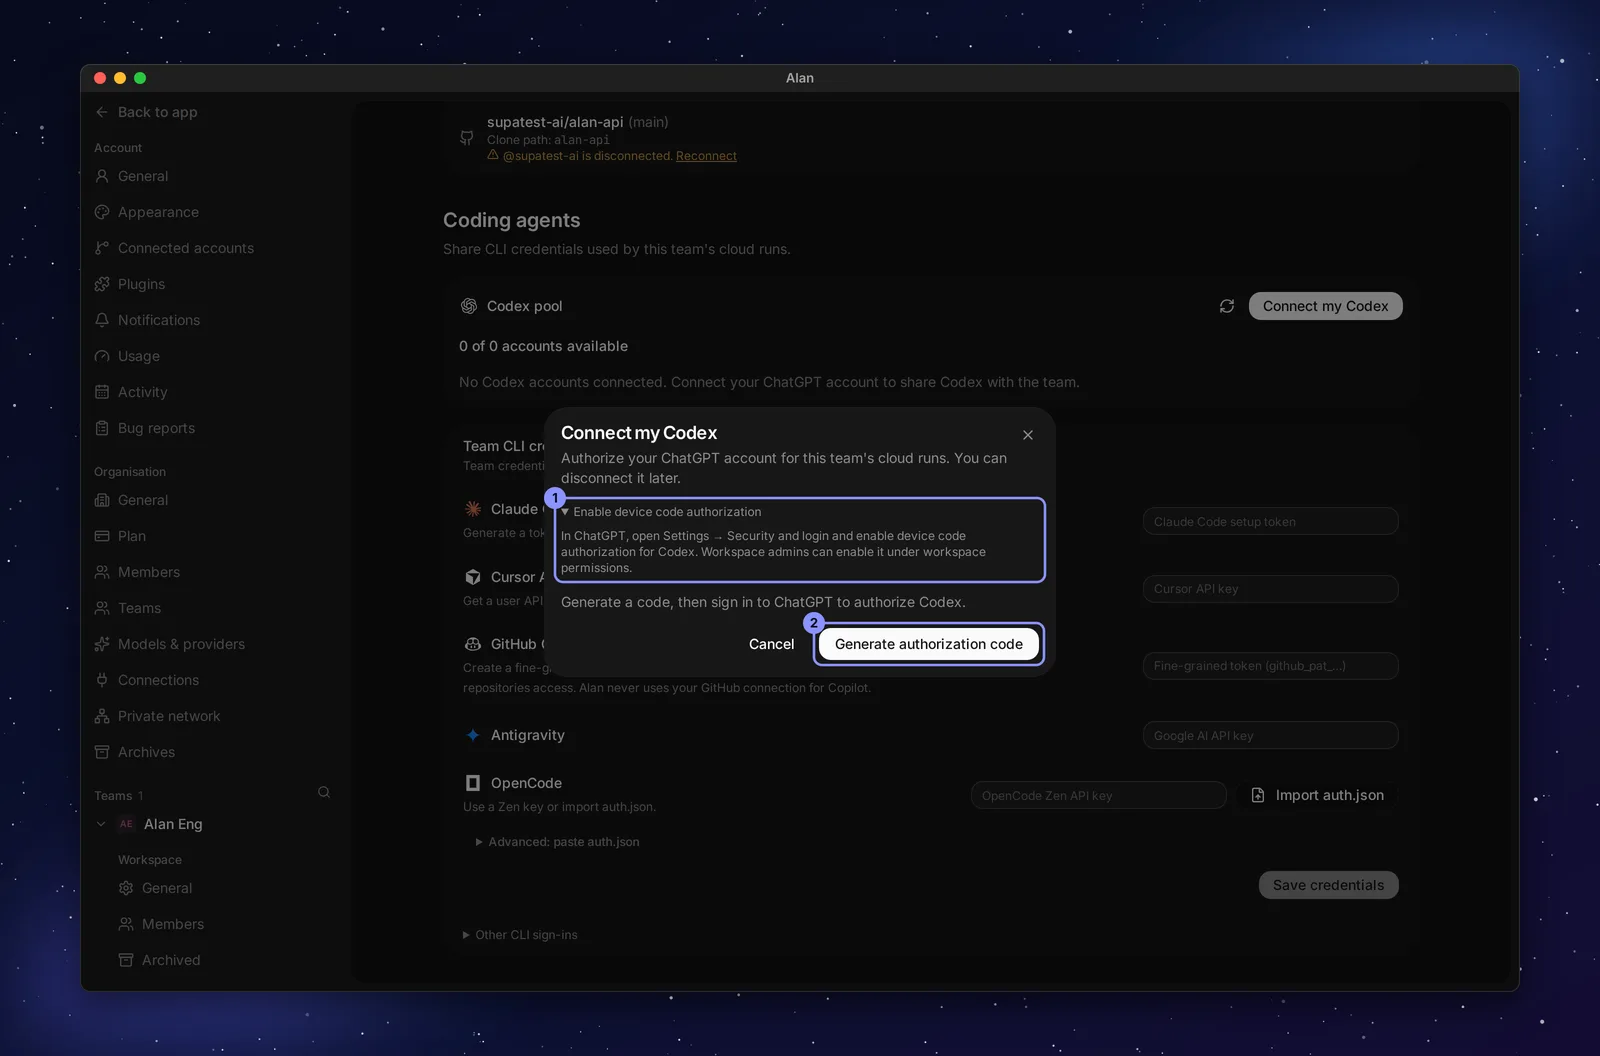Click the Usage gauge icon
Screen dimensions: 1600x1056
point(102,356)
